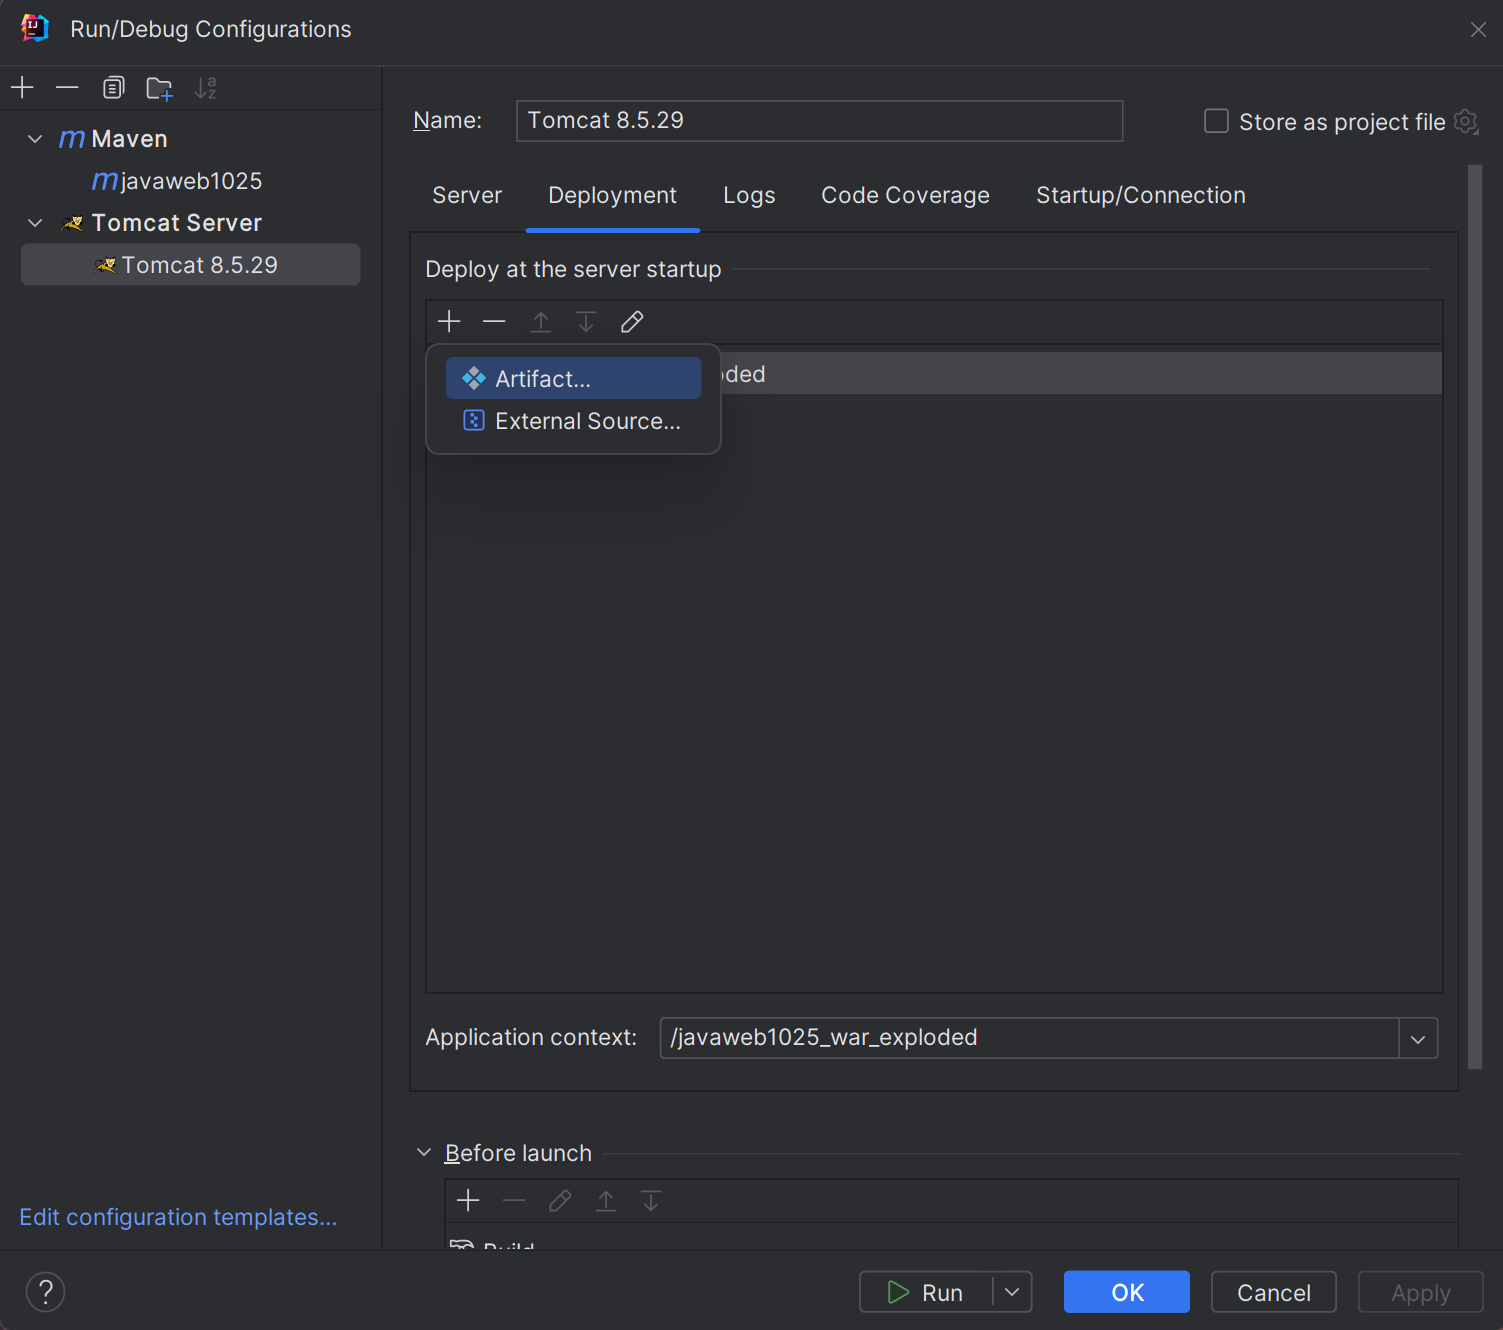Select the javaweb1025 Maven configuration
This screenshot has width=1503, height=1330.
190,181
